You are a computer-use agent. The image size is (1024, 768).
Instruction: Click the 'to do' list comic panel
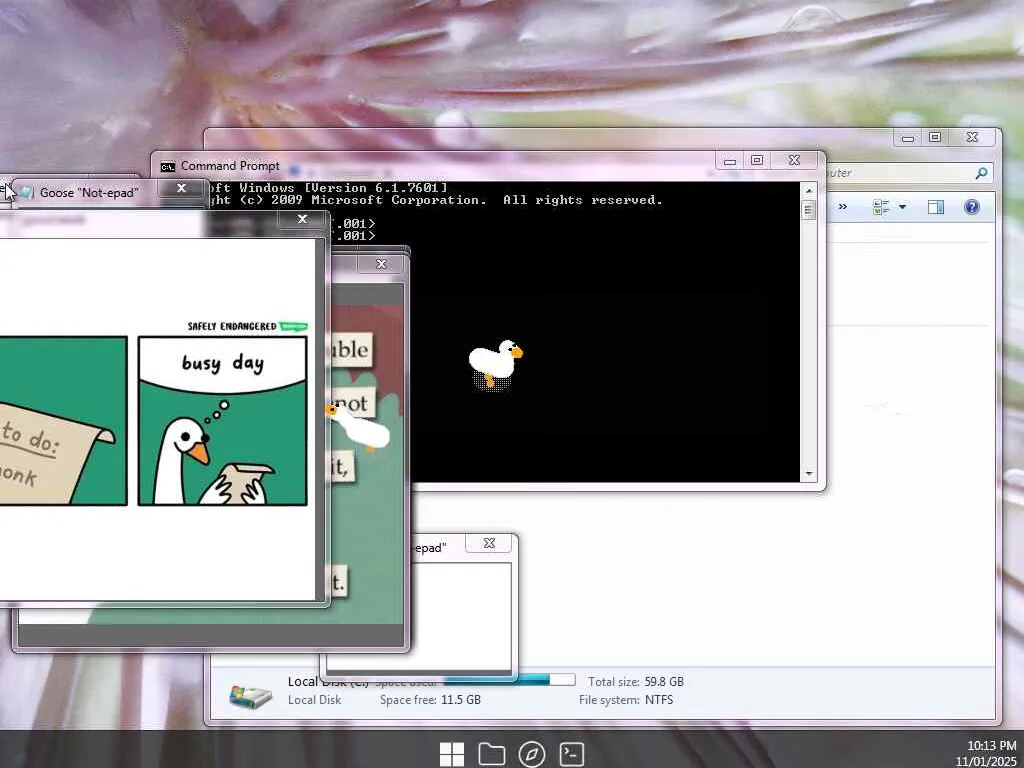[63, 421]
